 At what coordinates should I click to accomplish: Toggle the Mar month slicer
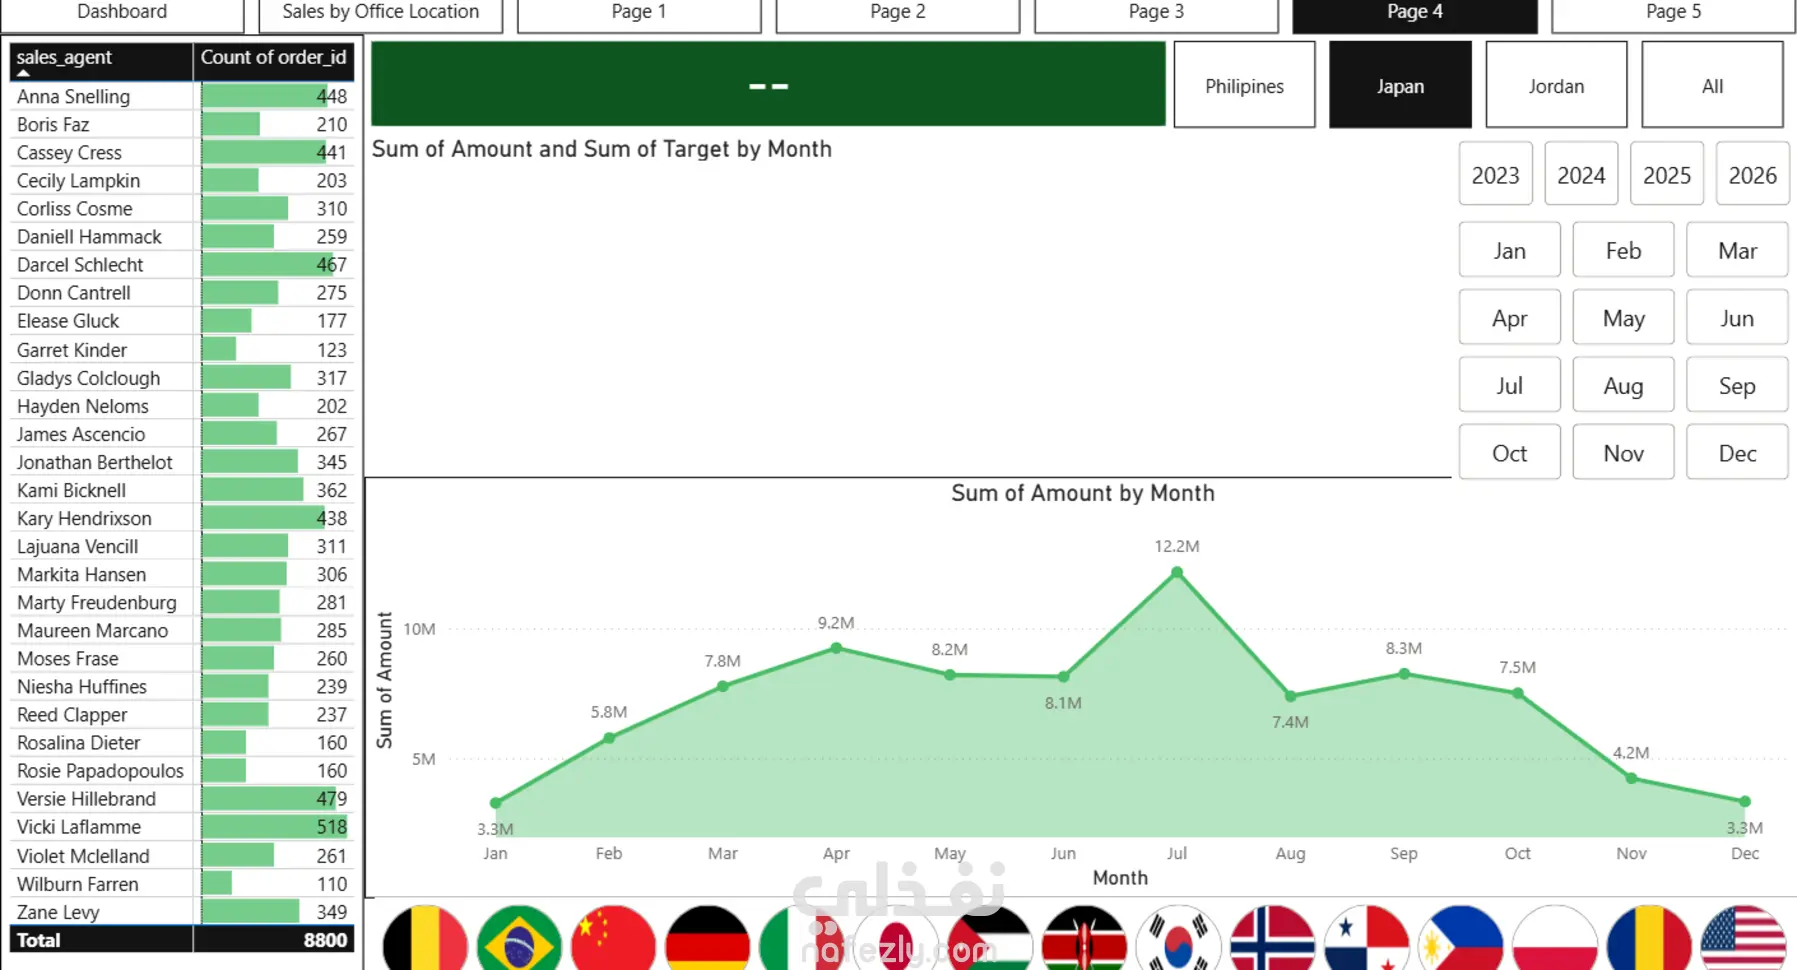click(x=1737, y=250)
